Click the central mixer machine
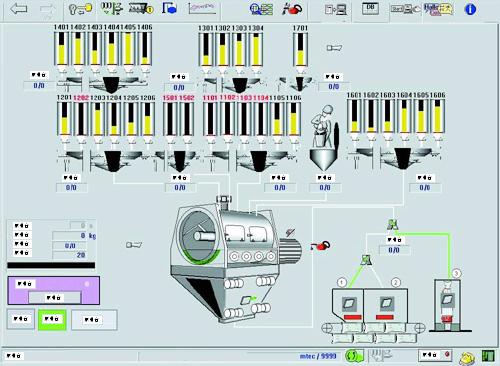Screen dimensions: 500x366 click(235, 257)
